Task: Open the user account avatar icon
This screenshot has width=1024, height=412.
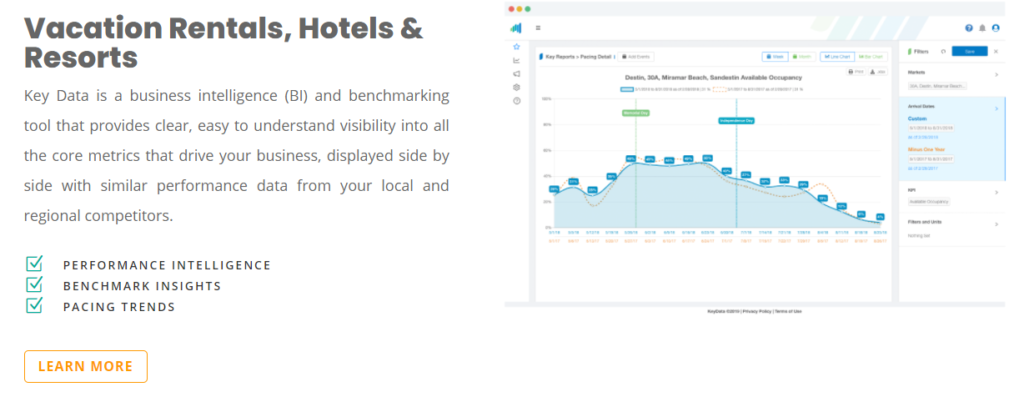Action: [995, 28]
